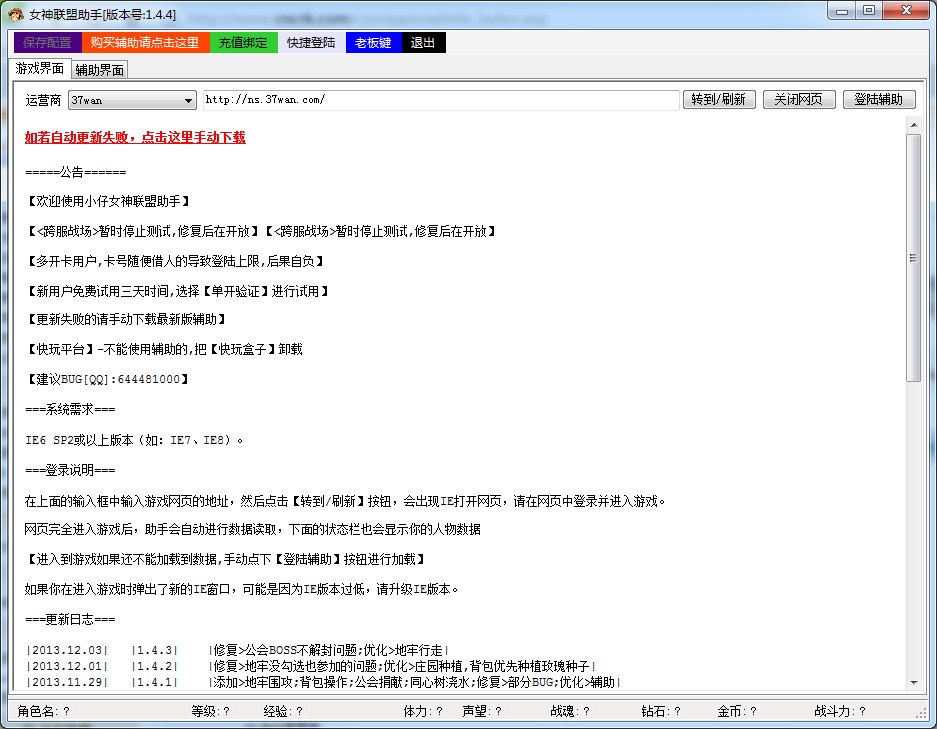
Task: Click 退出 to exit the assistant
Action: point(422,42)
